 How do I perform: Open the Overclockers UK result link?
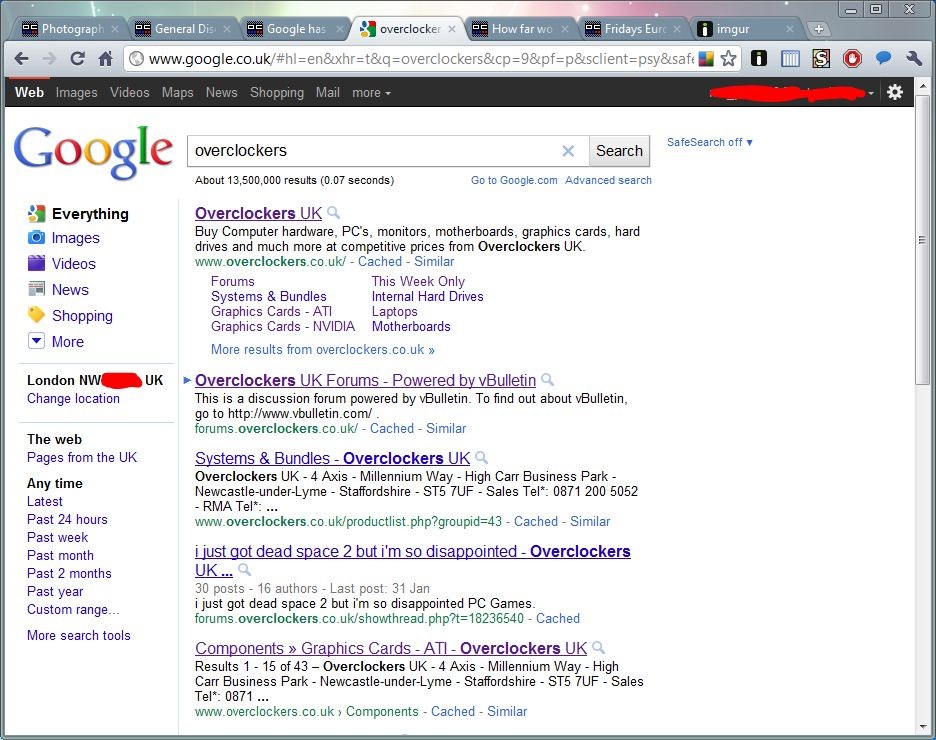point(258,213)
